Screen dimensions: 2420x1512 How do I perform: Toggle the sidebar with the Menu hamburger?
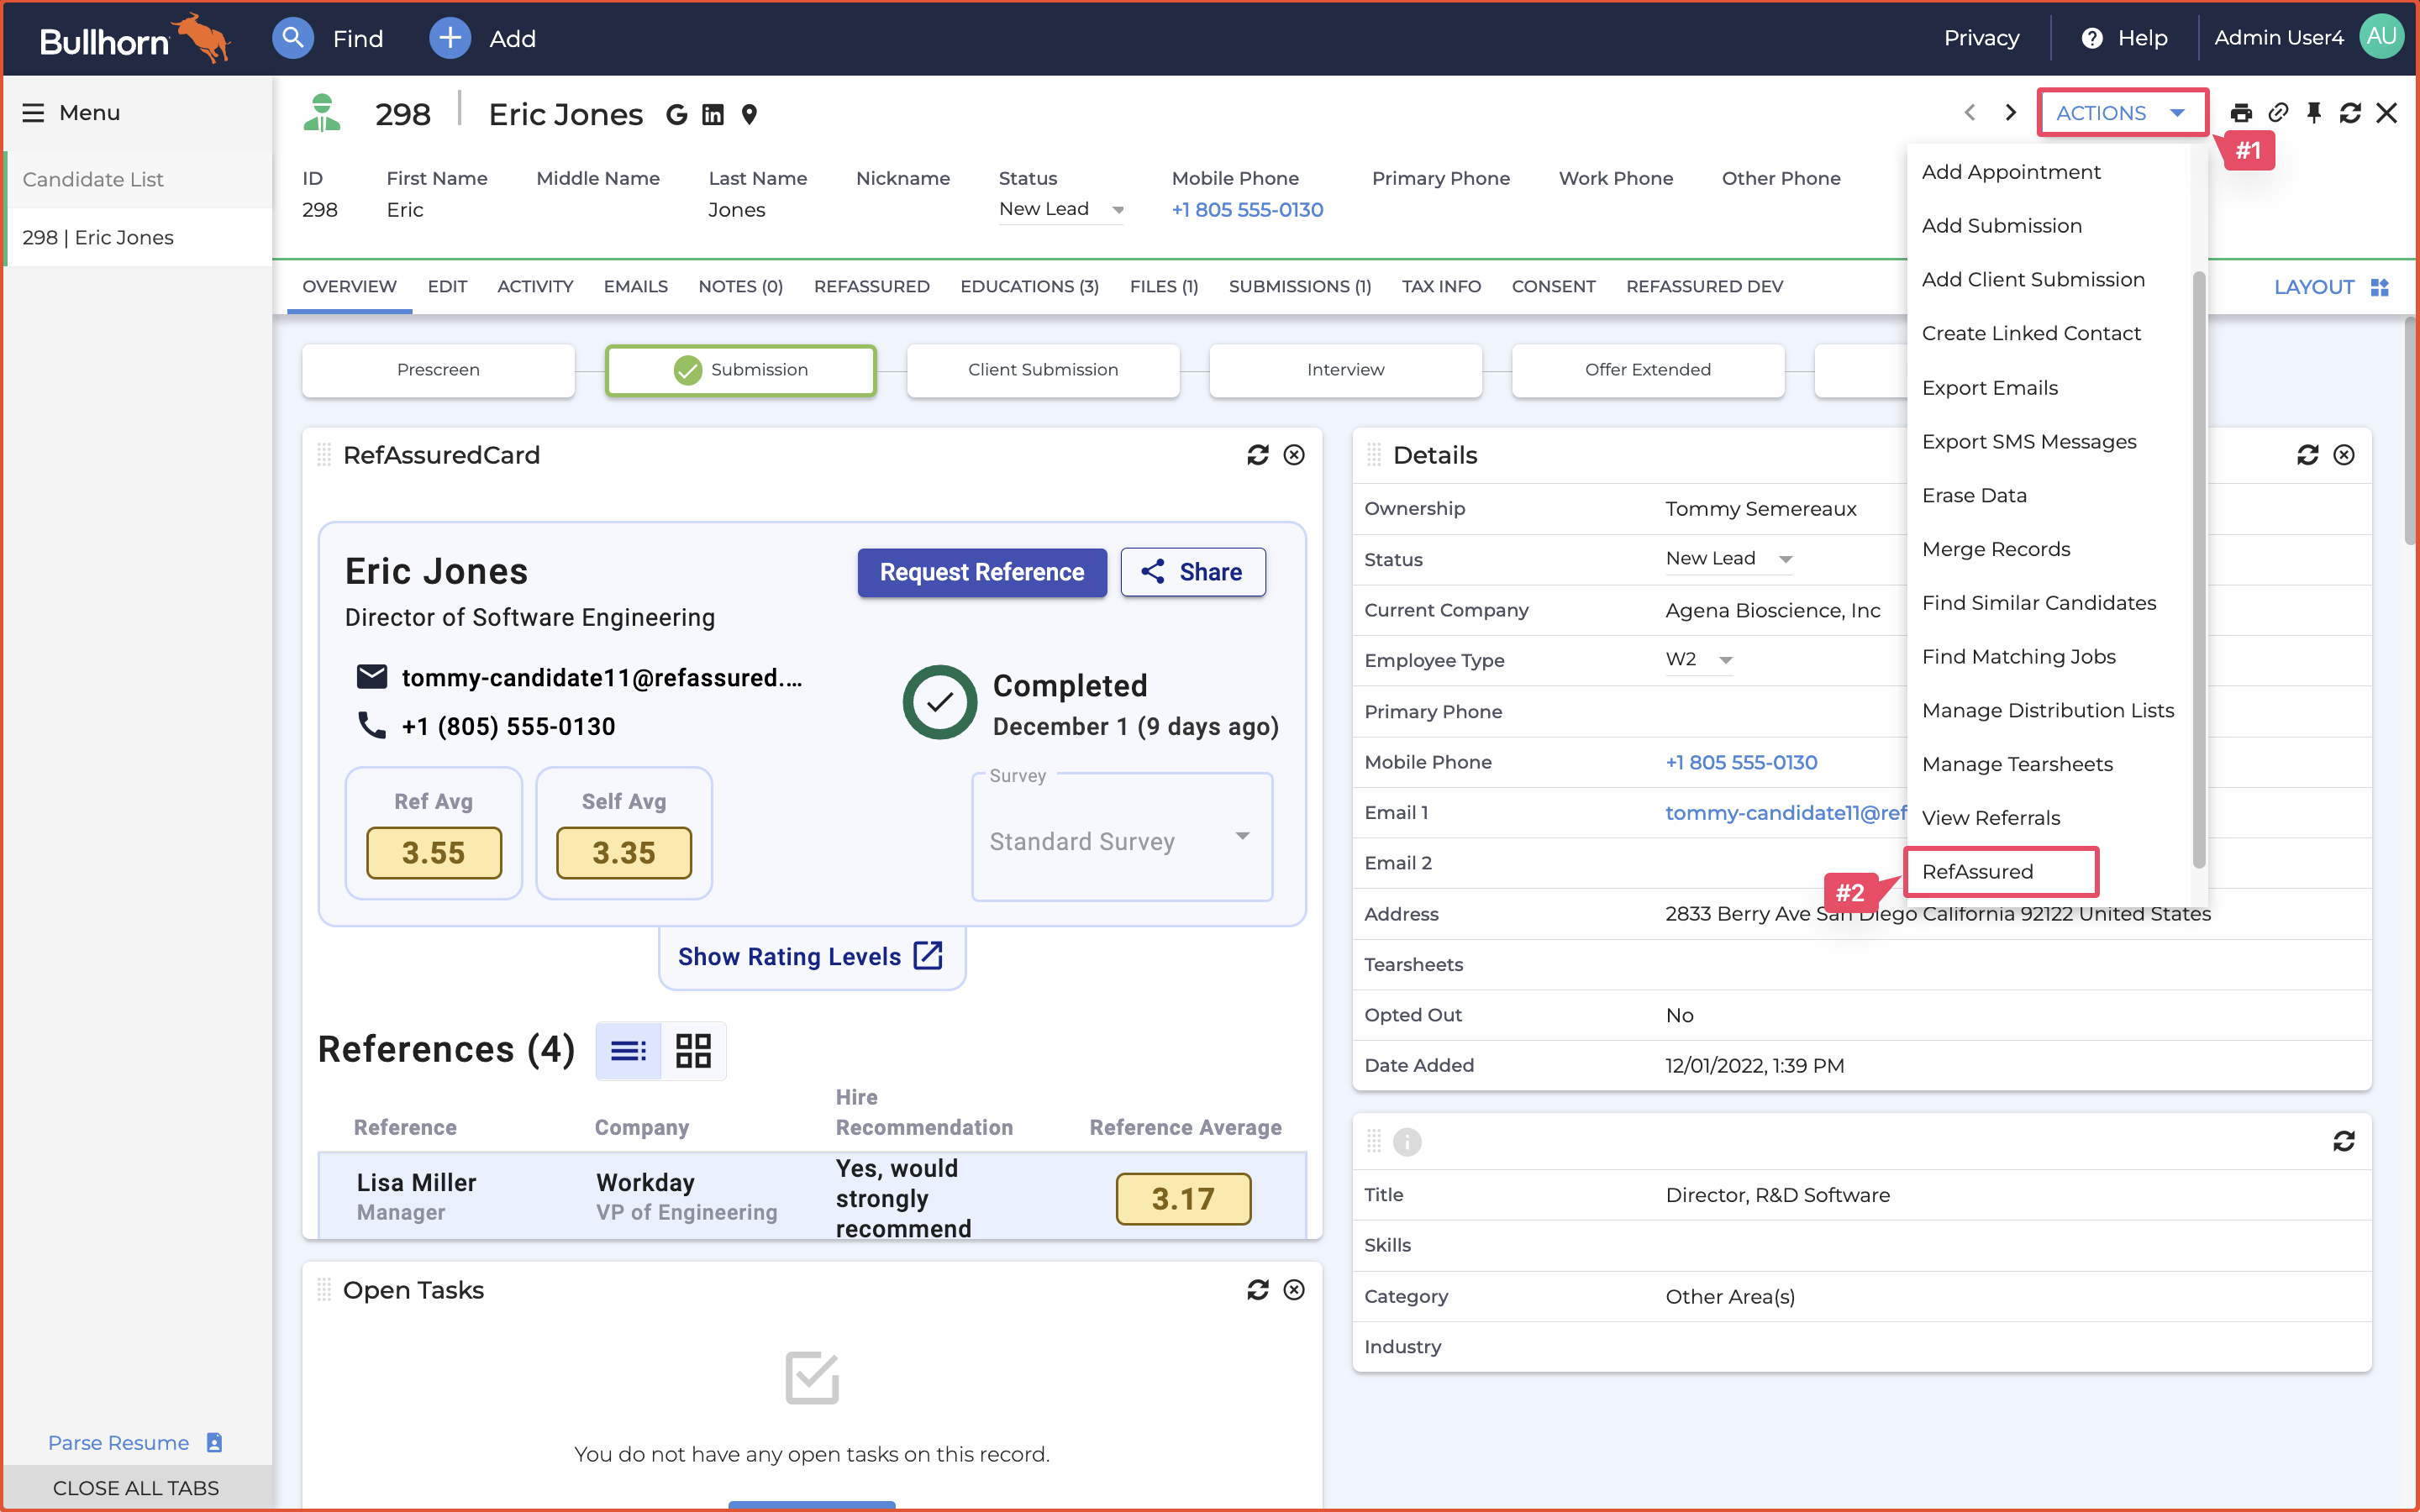[x=34, y=112]
